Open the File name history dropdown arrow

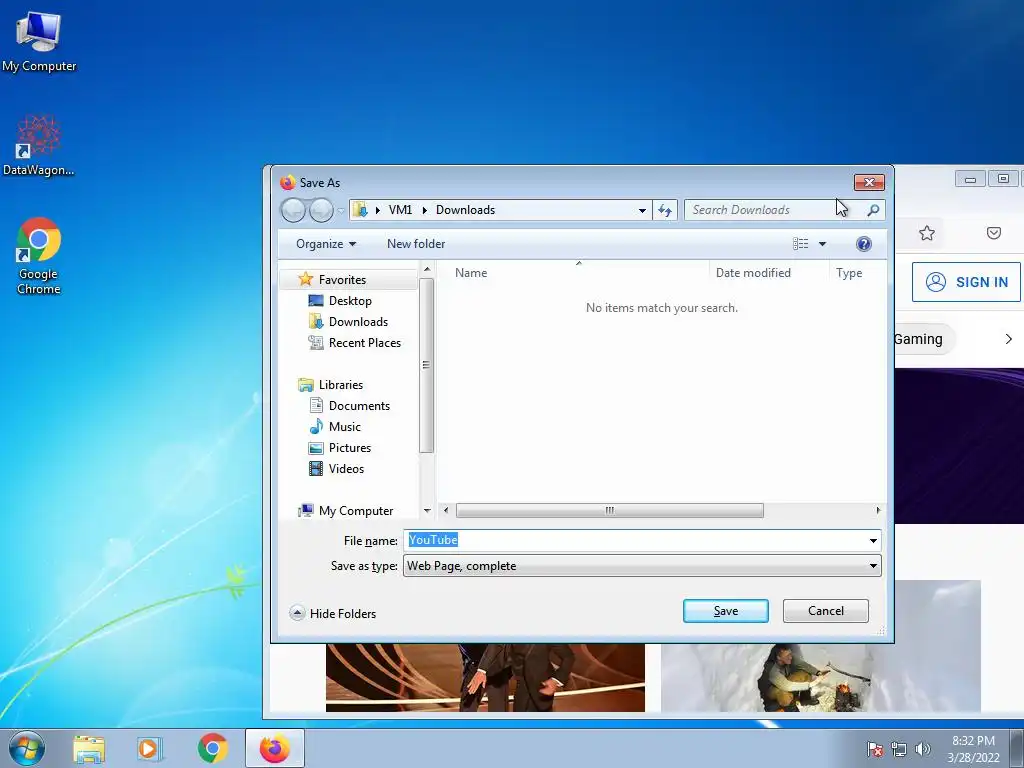[873, 541]
